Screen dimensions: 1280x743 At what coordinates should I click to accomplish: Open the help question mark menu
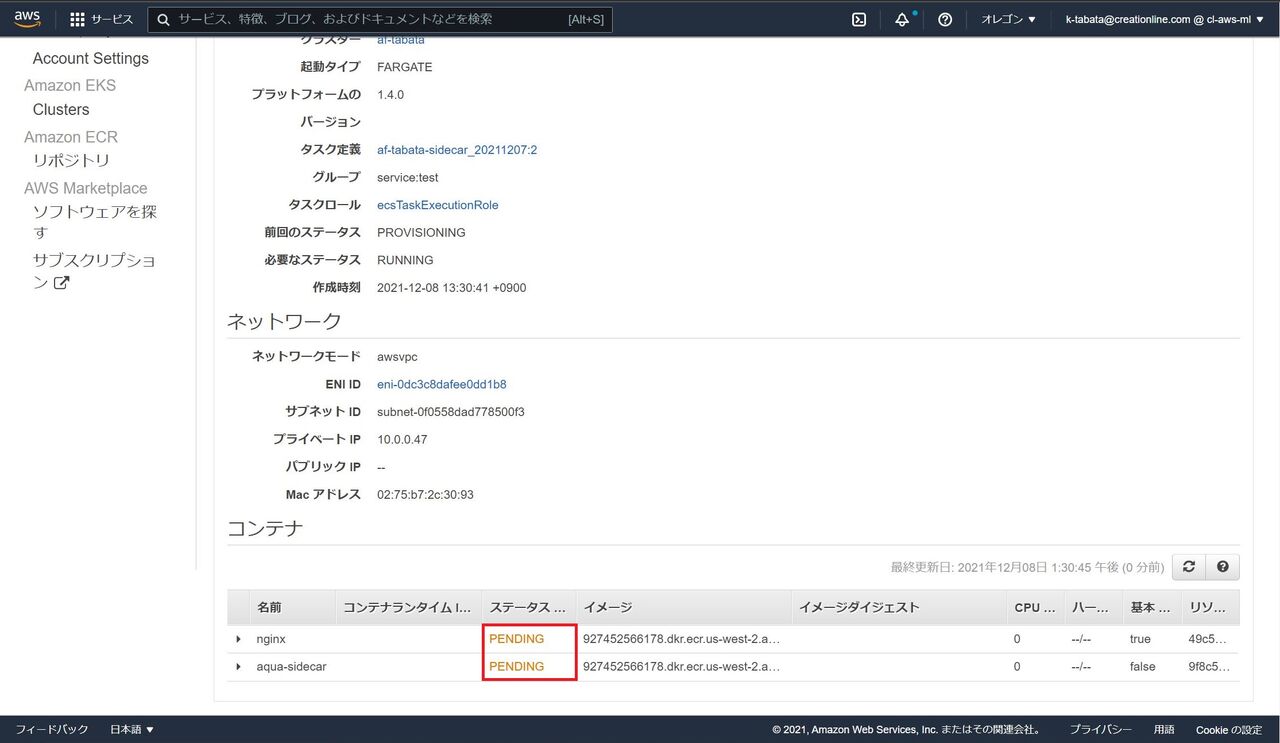(945, 19)
